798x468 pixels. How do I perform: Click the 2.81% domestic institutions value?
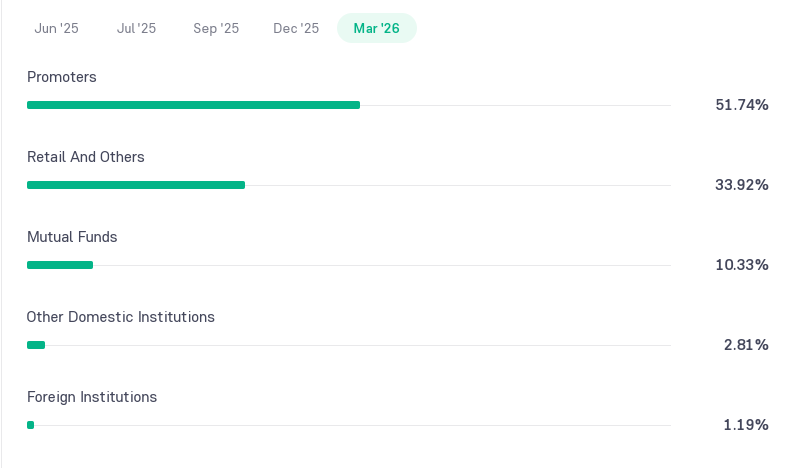[746, 345]
